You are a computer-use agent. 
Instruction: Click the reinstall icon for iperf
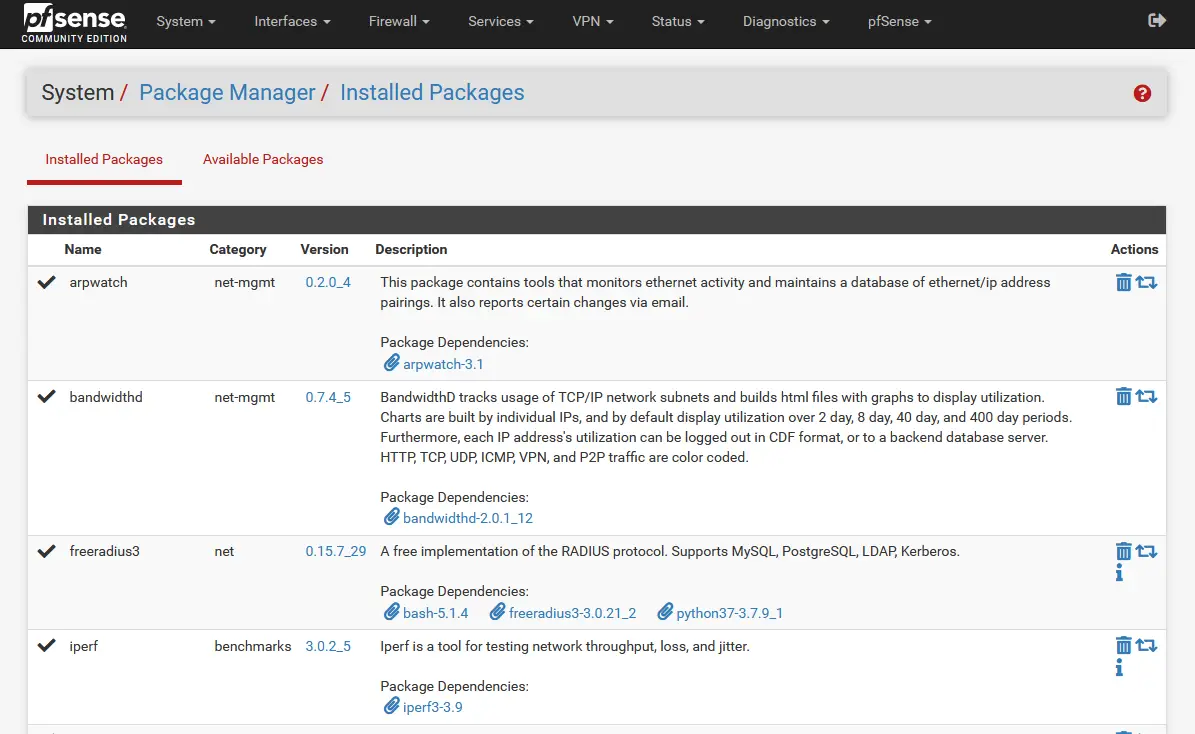[1146, 646]
